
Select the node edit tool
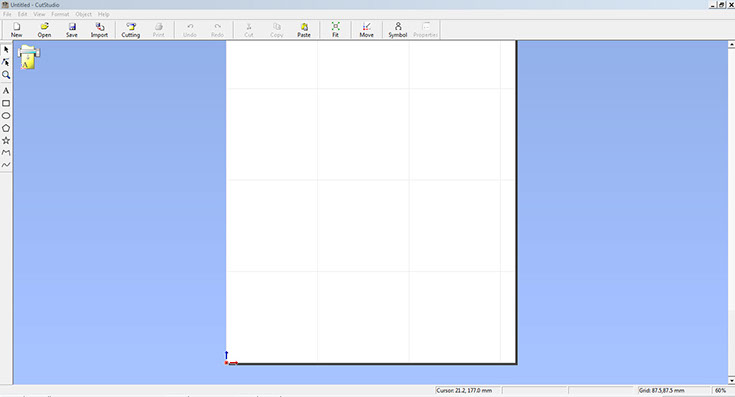pos(6,62)
